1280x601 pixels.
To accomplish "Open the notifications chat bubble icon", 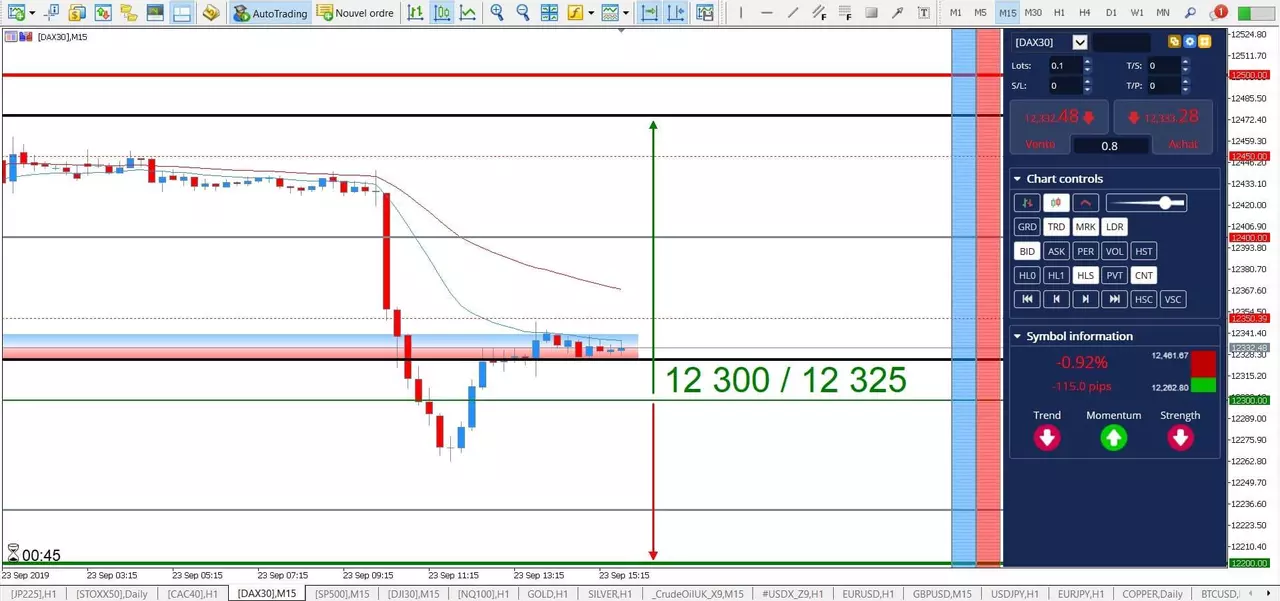I will coord(1217,13).
